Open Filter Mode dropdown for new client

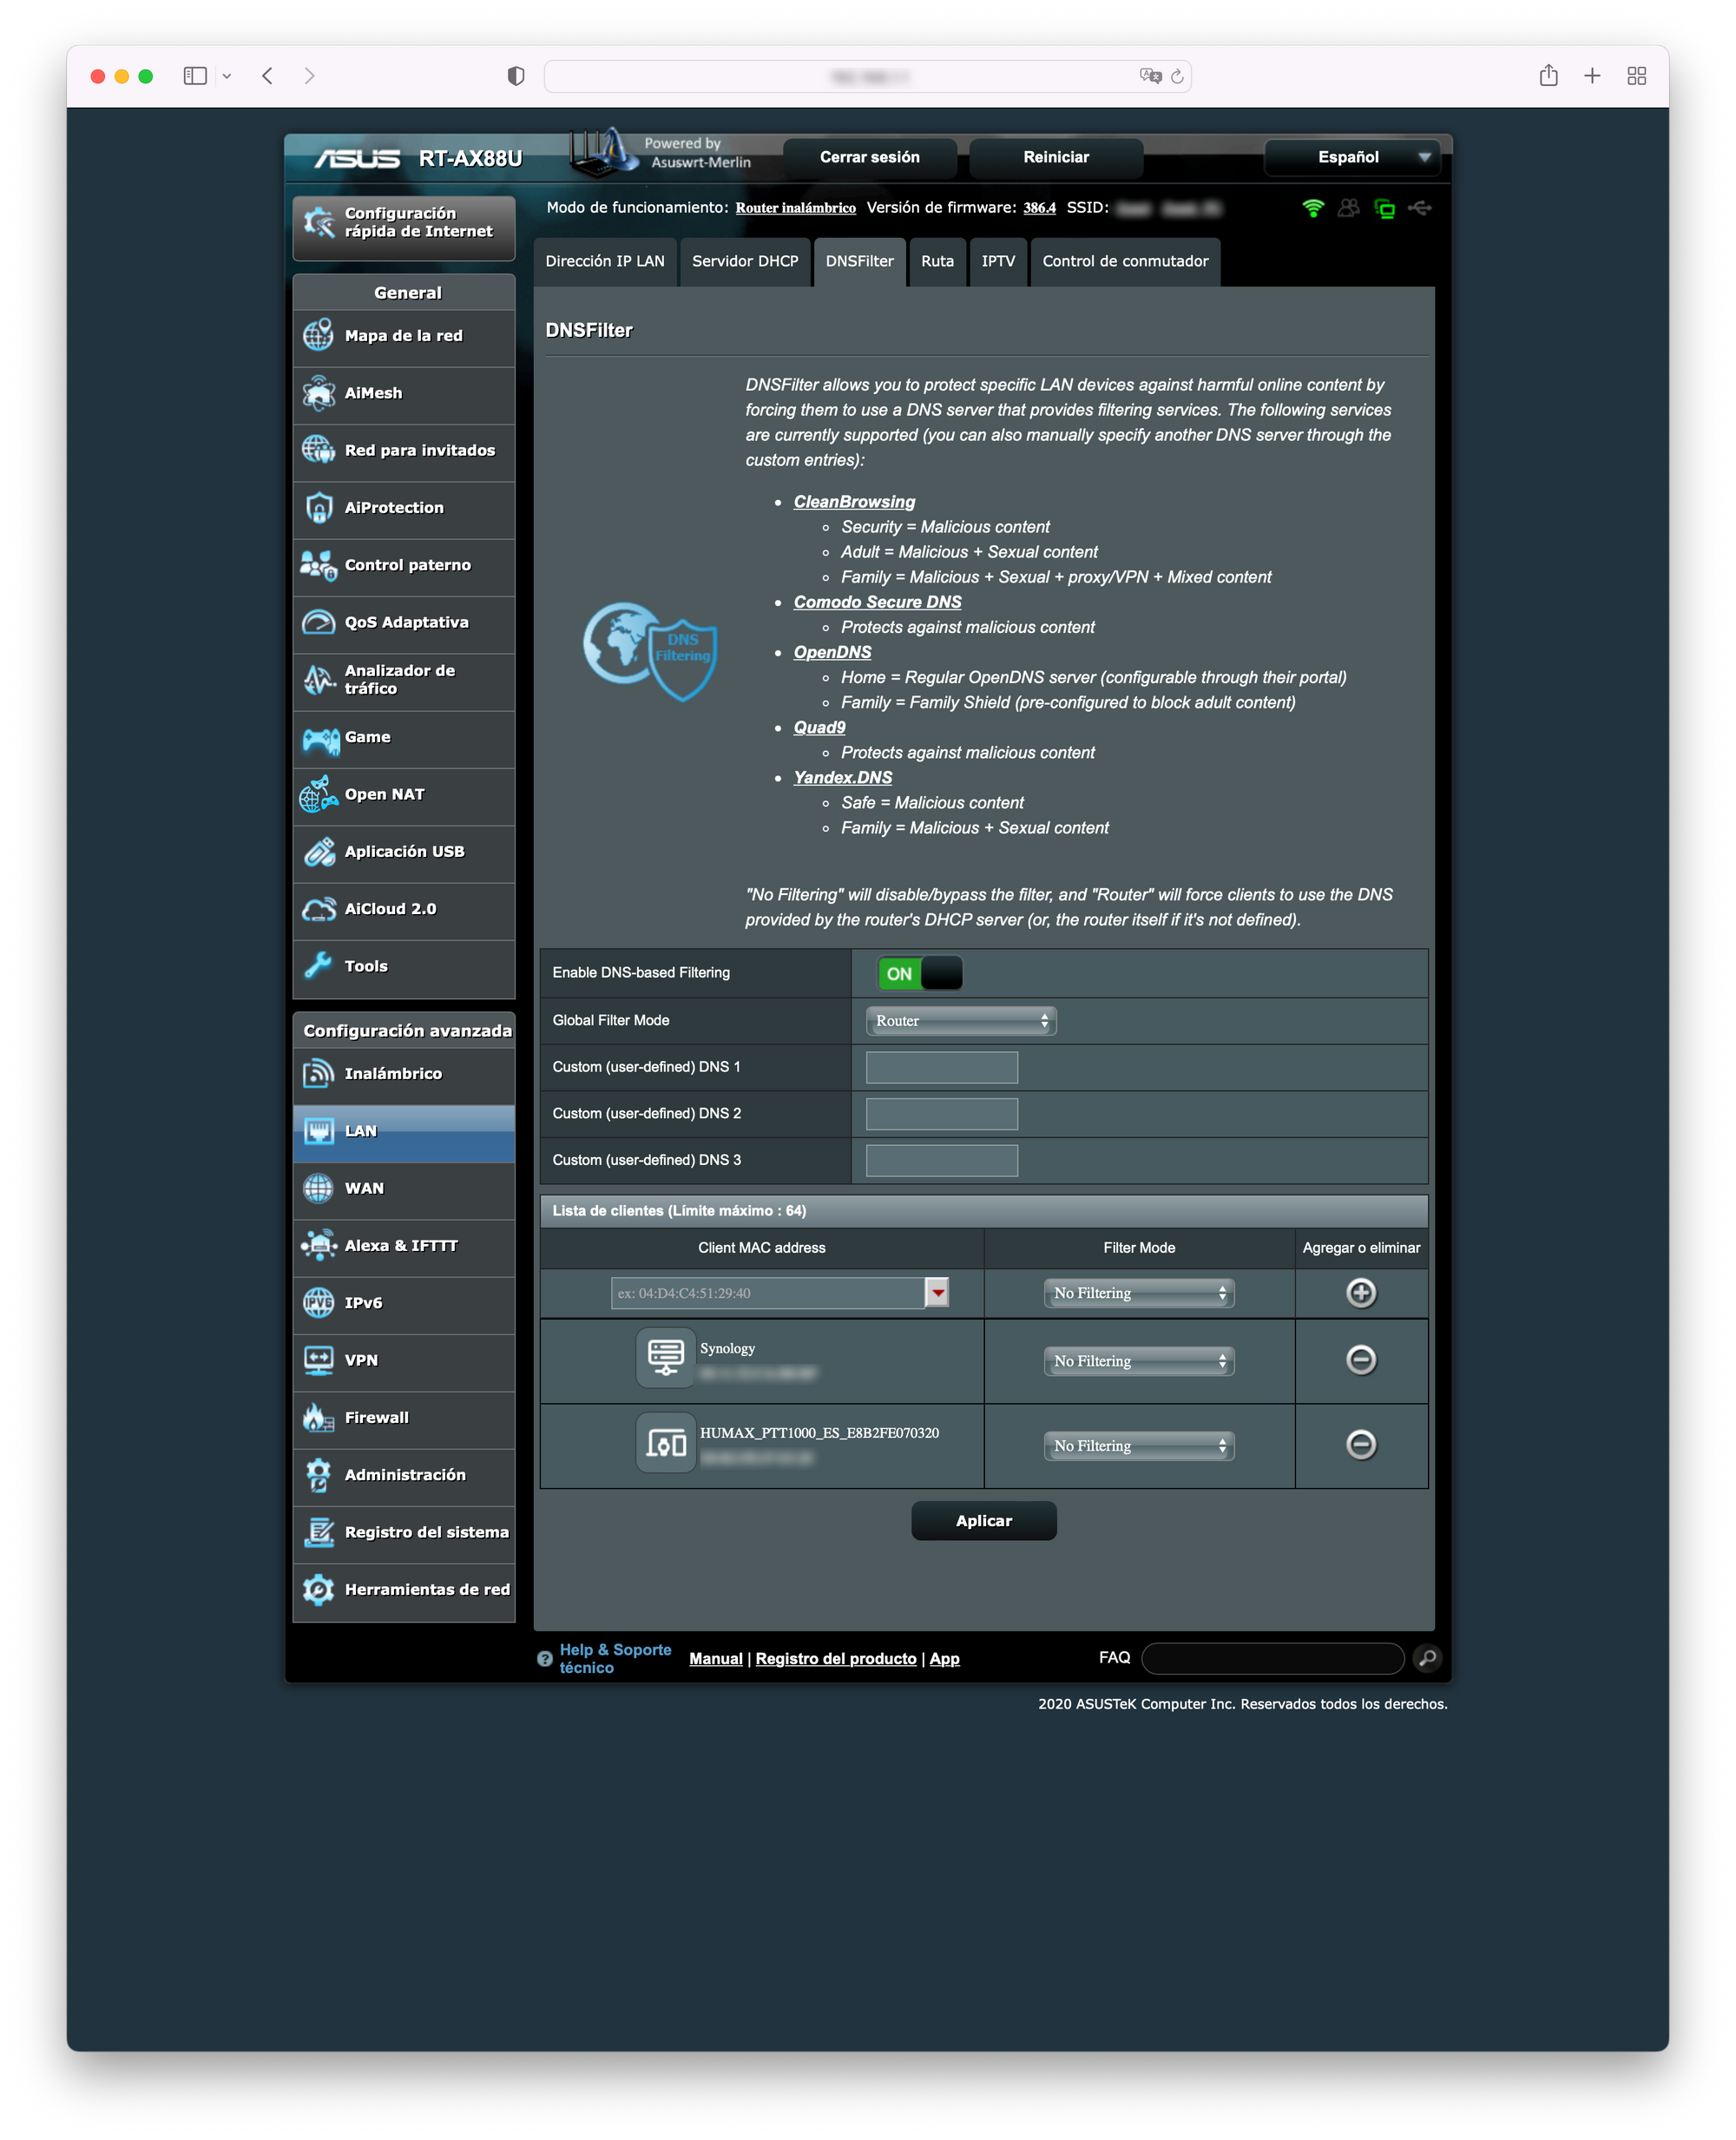(x=1139, y=1293)
